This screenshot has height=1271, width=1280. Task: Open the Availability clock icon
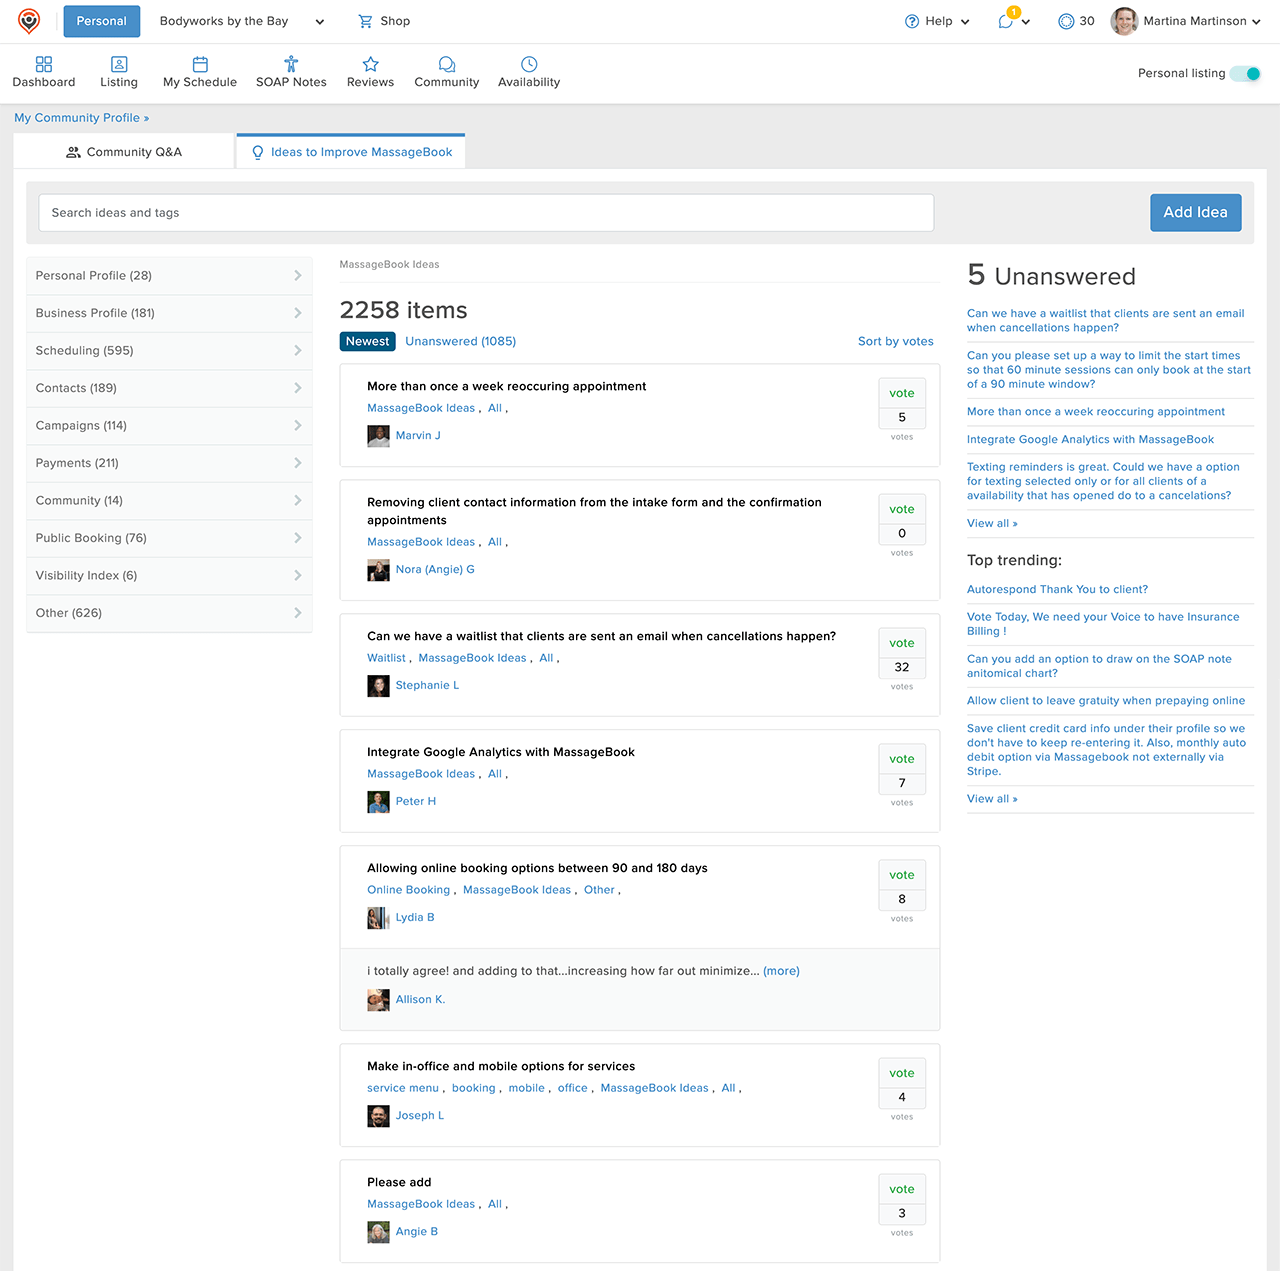coord(529,64)
